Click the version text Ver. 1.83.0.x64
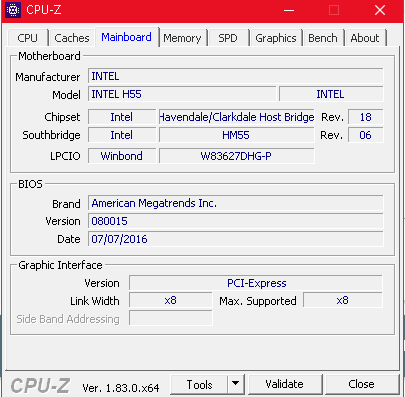The image size is (405, 397). tap(121, 388)
